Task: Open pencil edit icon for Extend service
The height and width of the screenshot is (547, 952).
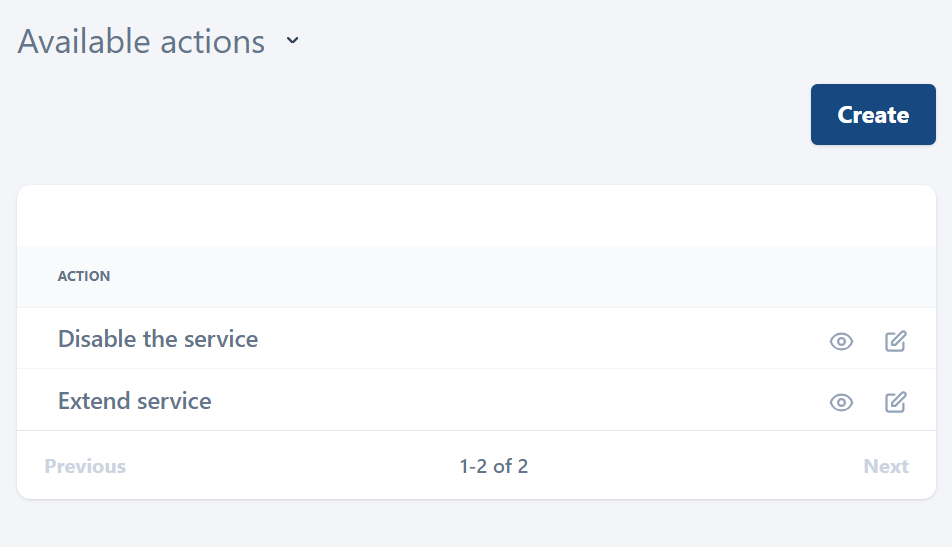Action: [896, 403]
